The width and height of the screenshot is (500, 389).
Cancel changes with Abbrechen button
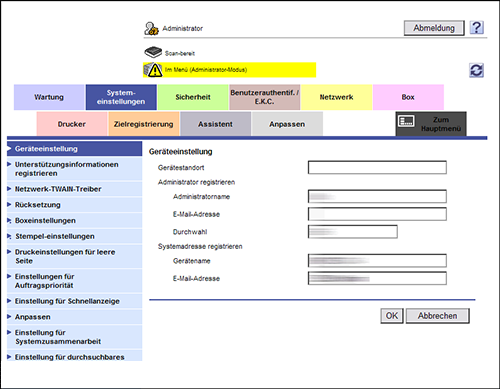point(438,316)
